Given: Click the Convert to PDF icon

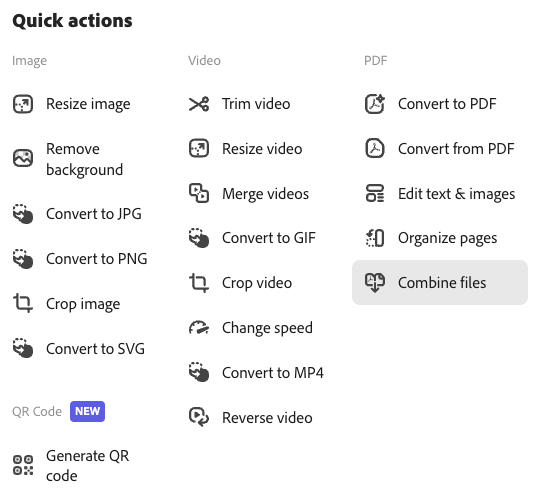Looking at the screenshot, I should (375, 104).
